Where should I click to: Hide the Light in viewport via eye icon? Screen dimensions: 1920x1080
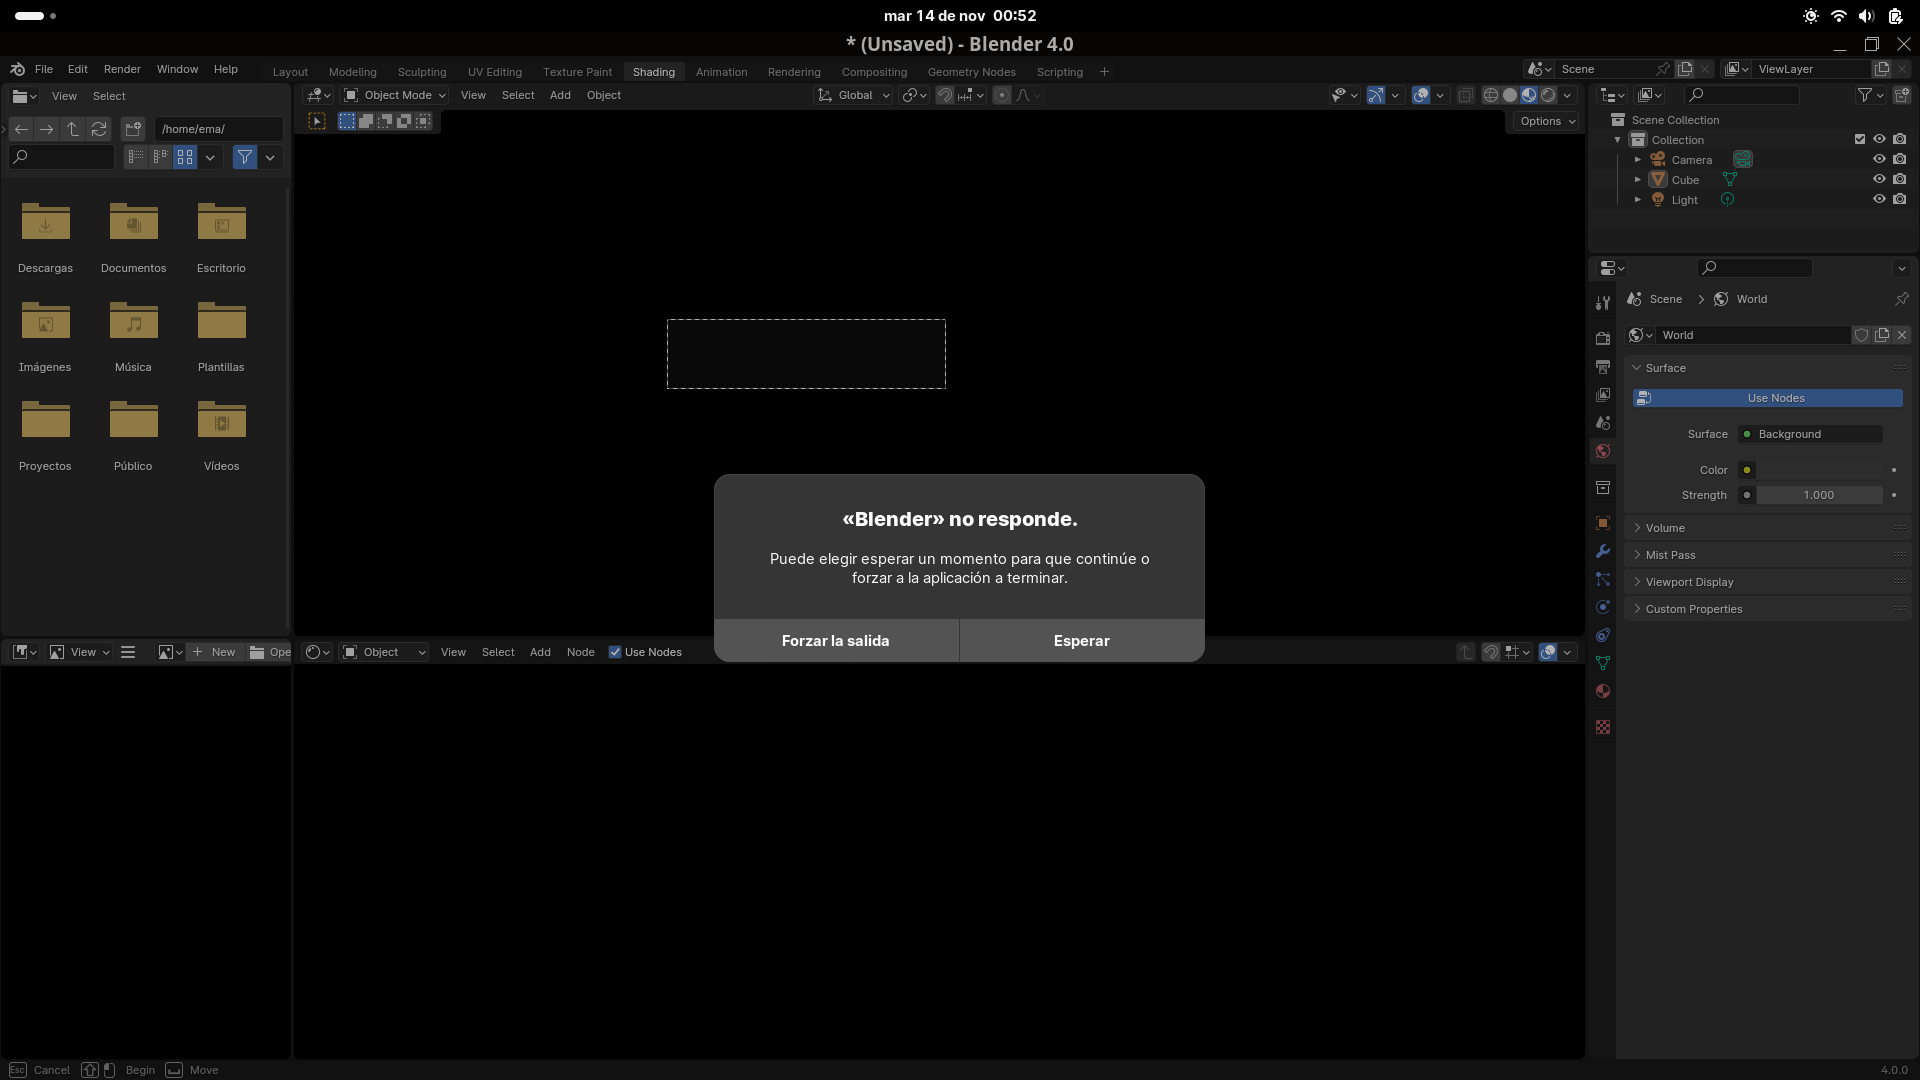coord(1879,200)
